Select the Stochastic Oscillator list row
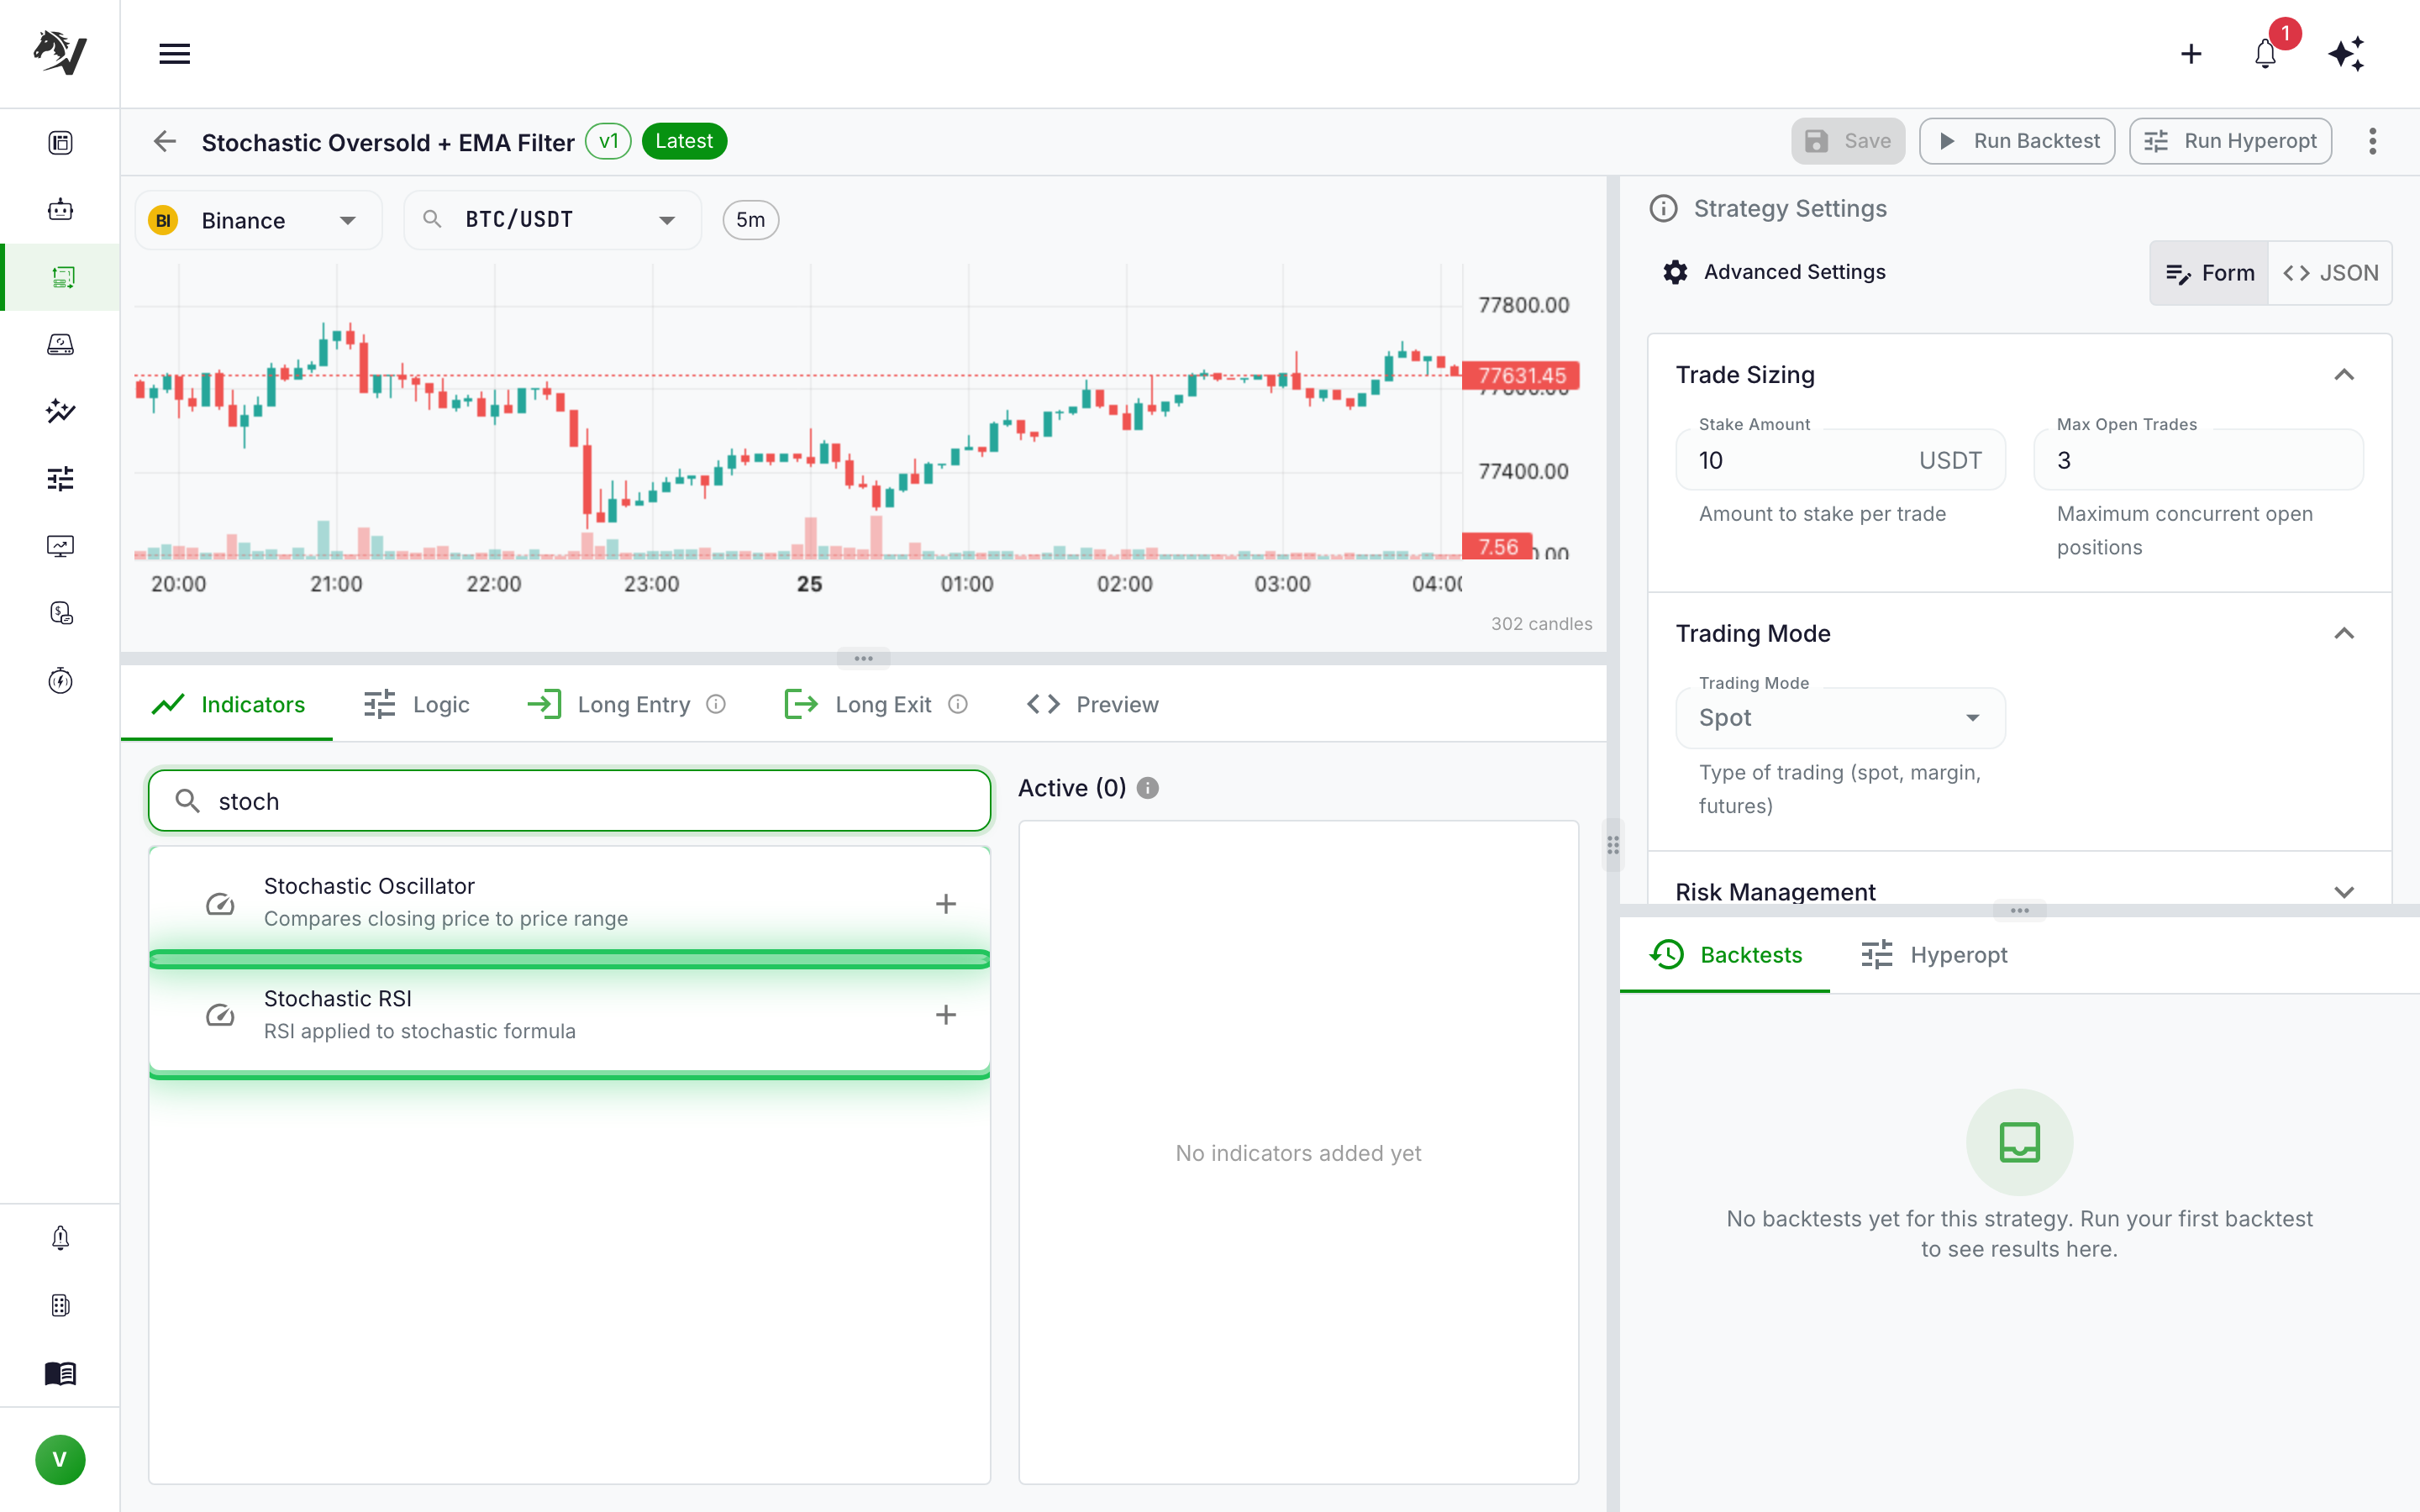The width and height of the screenshot is (2420, 1512). (569, 902)
